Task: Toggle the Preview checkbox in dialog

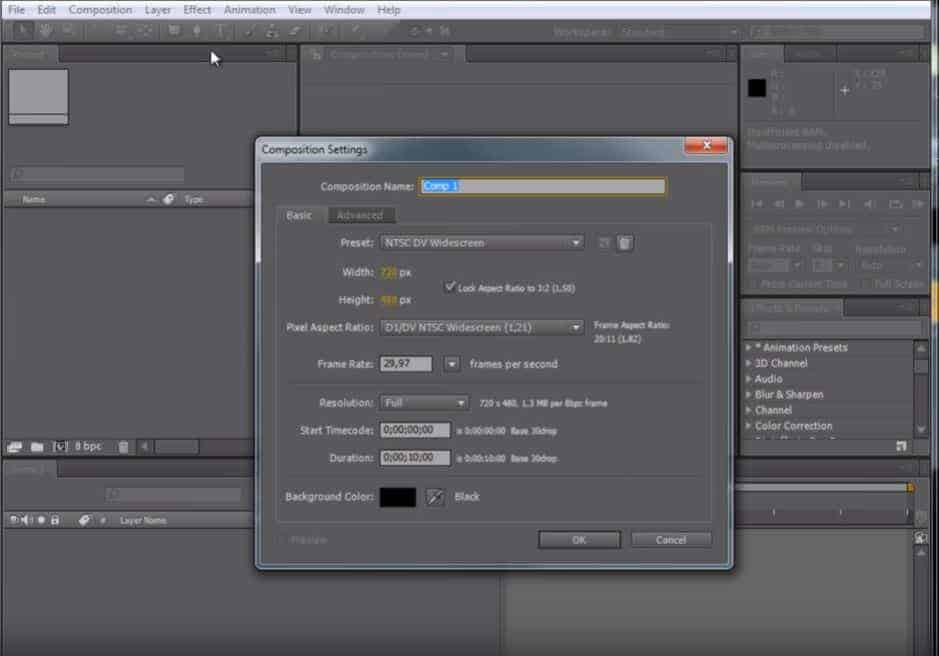Action: click(x=280, y=540)
